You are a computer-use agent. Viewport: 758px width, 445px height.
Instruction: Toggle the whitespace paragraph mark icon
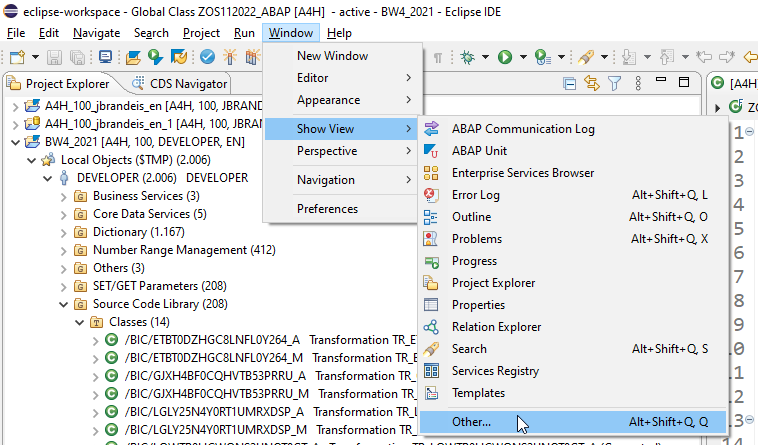coord(438,58)
